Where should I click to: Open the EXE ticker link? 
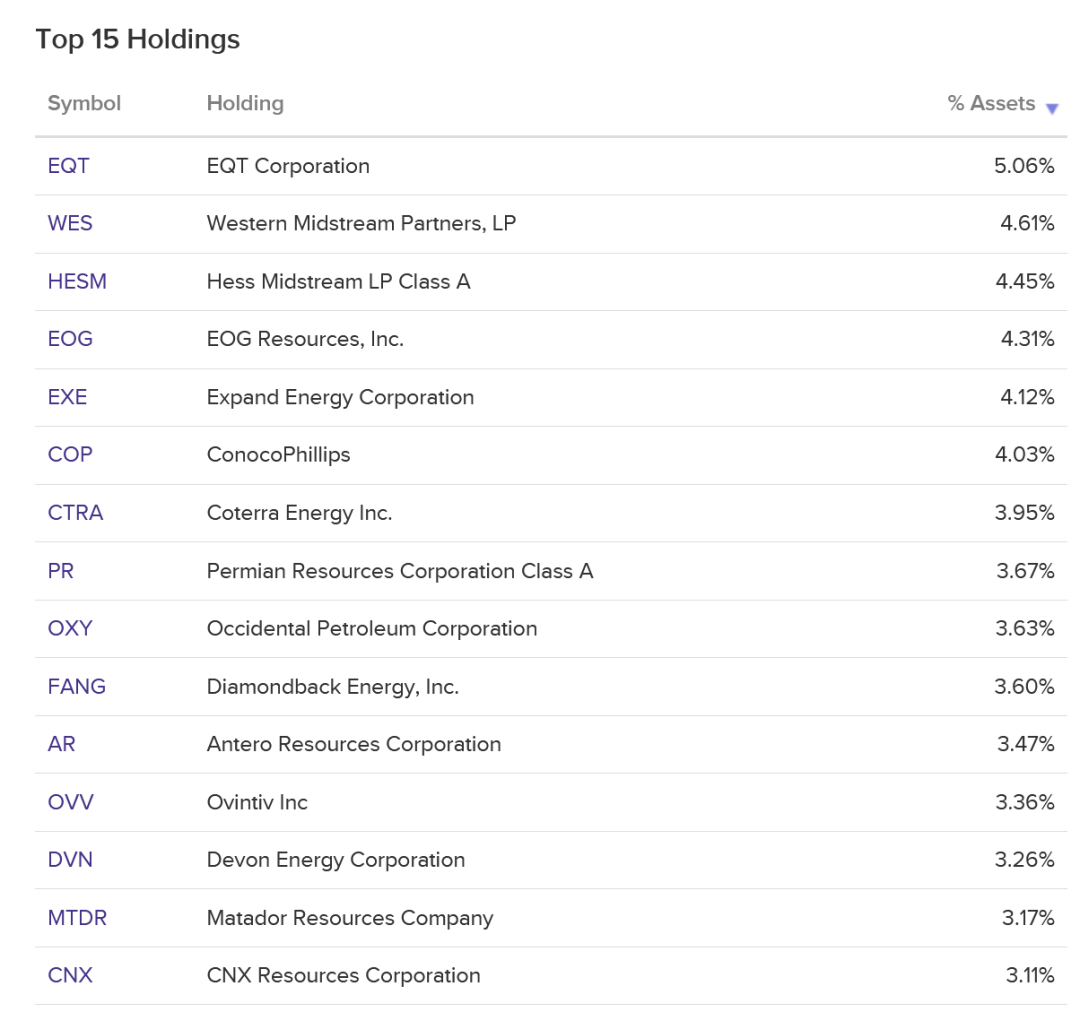67,397
